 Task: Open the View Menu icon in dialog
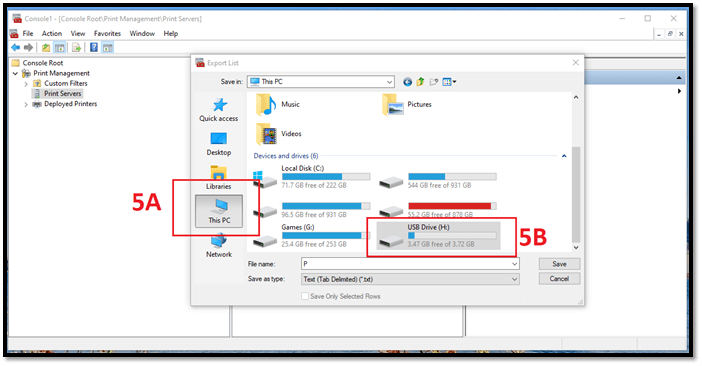449,82
